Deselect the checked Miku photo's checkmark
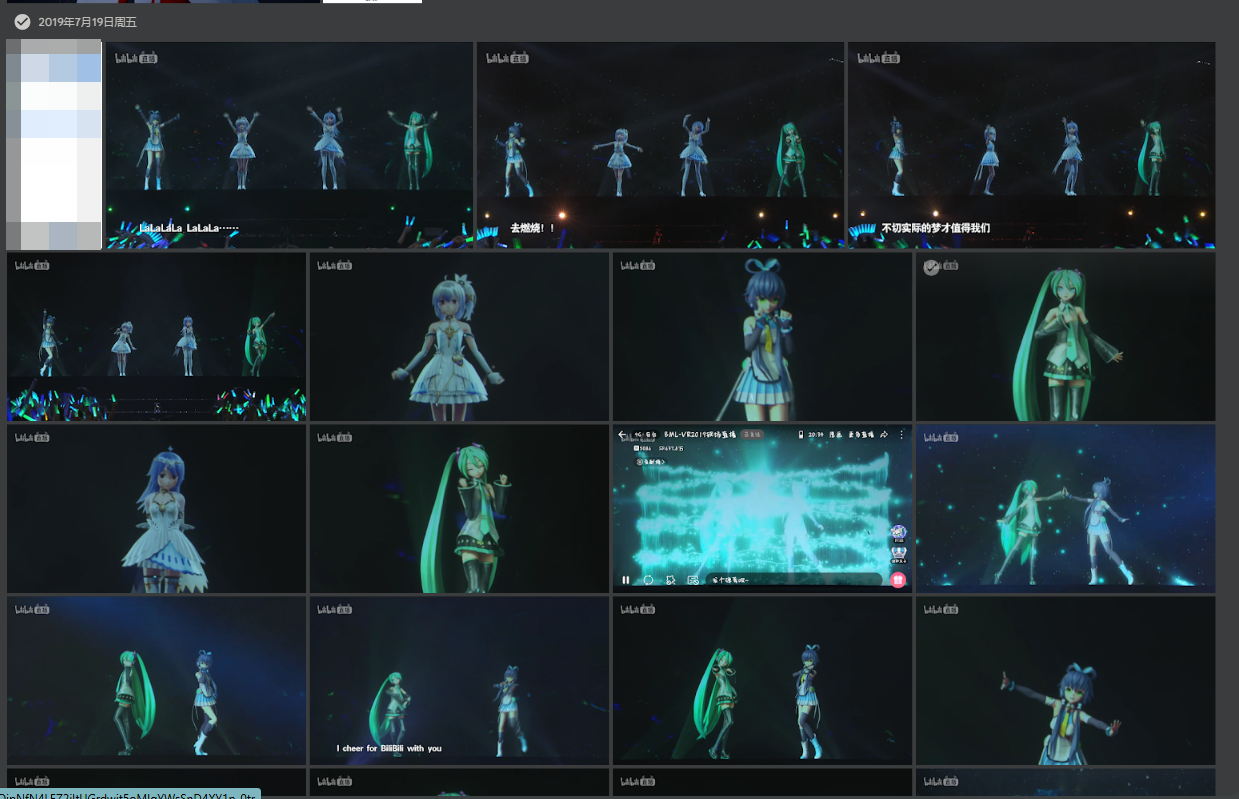 [931, 267]
